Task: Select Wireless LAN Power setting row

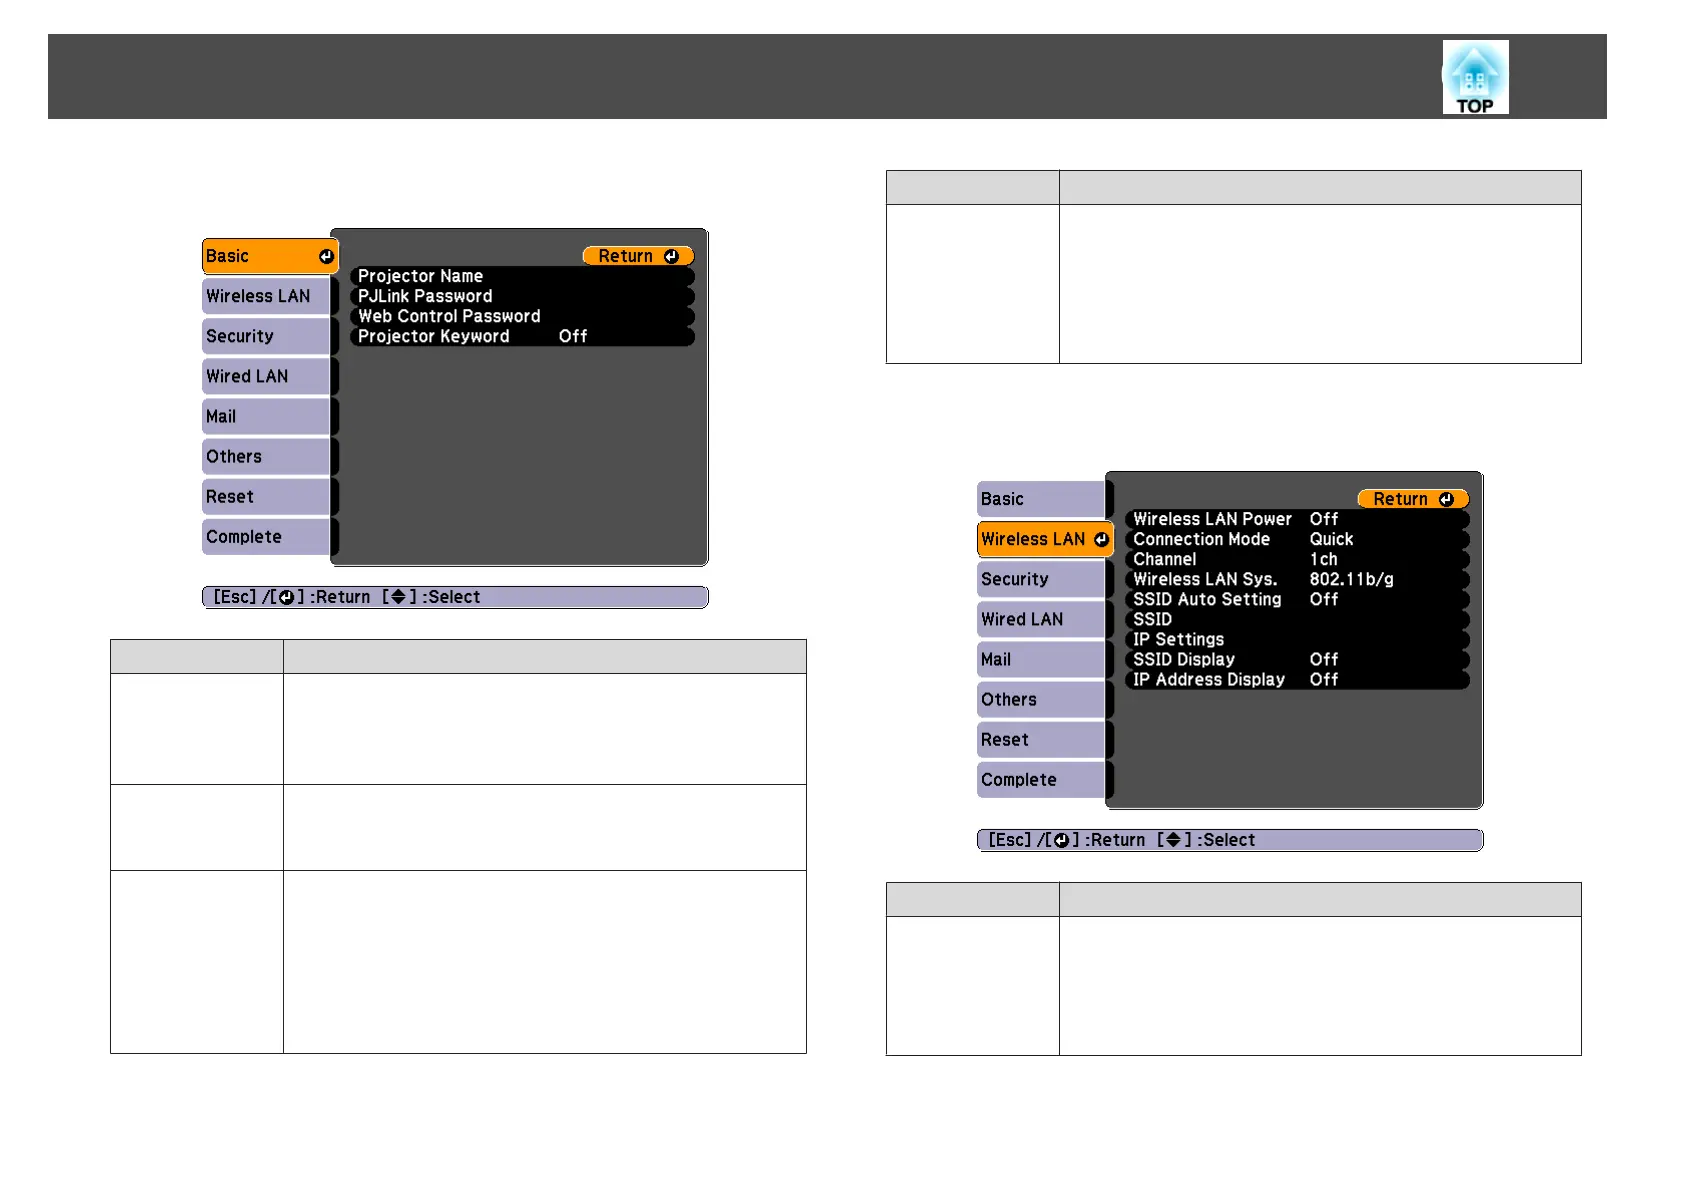Action: point(1297,519)
